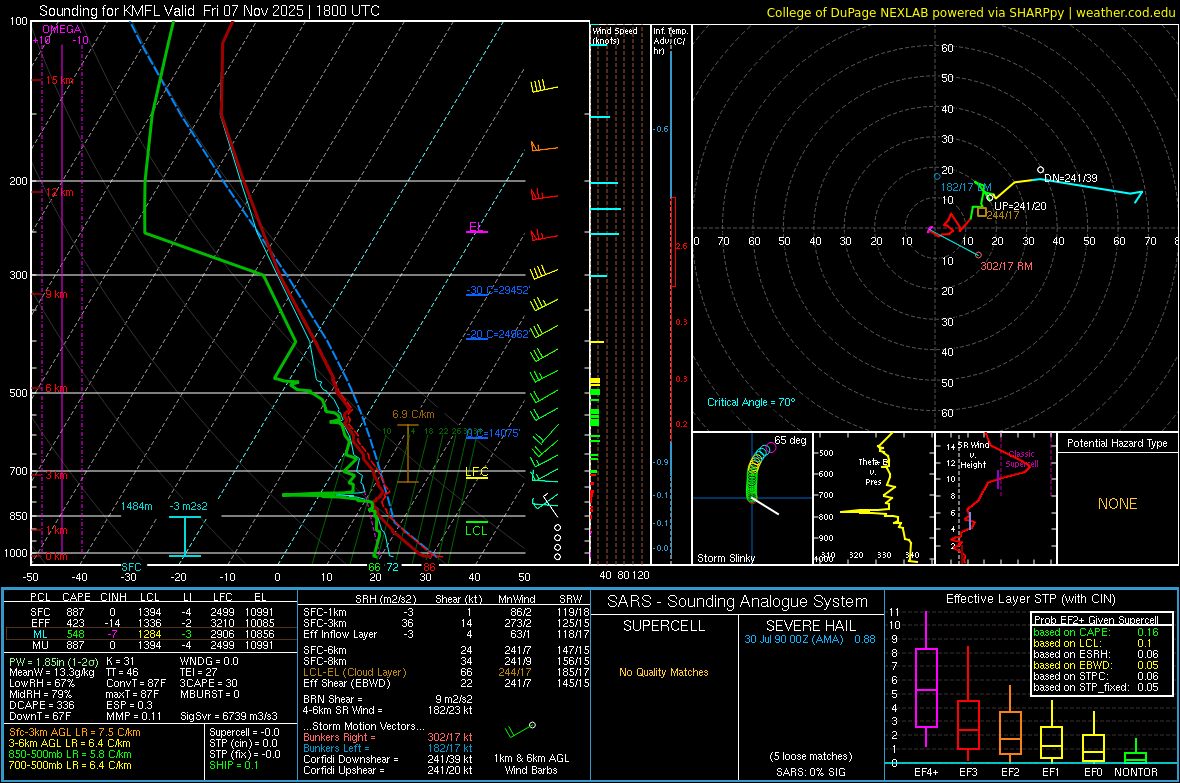Click the blue 'Bunkers Left =' entry
Screen dimensions: 1180x783
click(388, 748)
